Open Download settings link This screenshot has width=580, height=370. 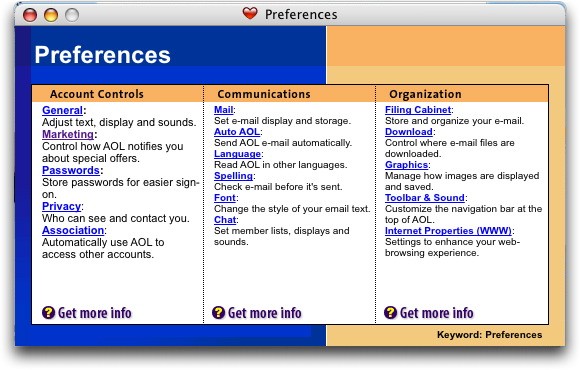click(x=409, y=132)
